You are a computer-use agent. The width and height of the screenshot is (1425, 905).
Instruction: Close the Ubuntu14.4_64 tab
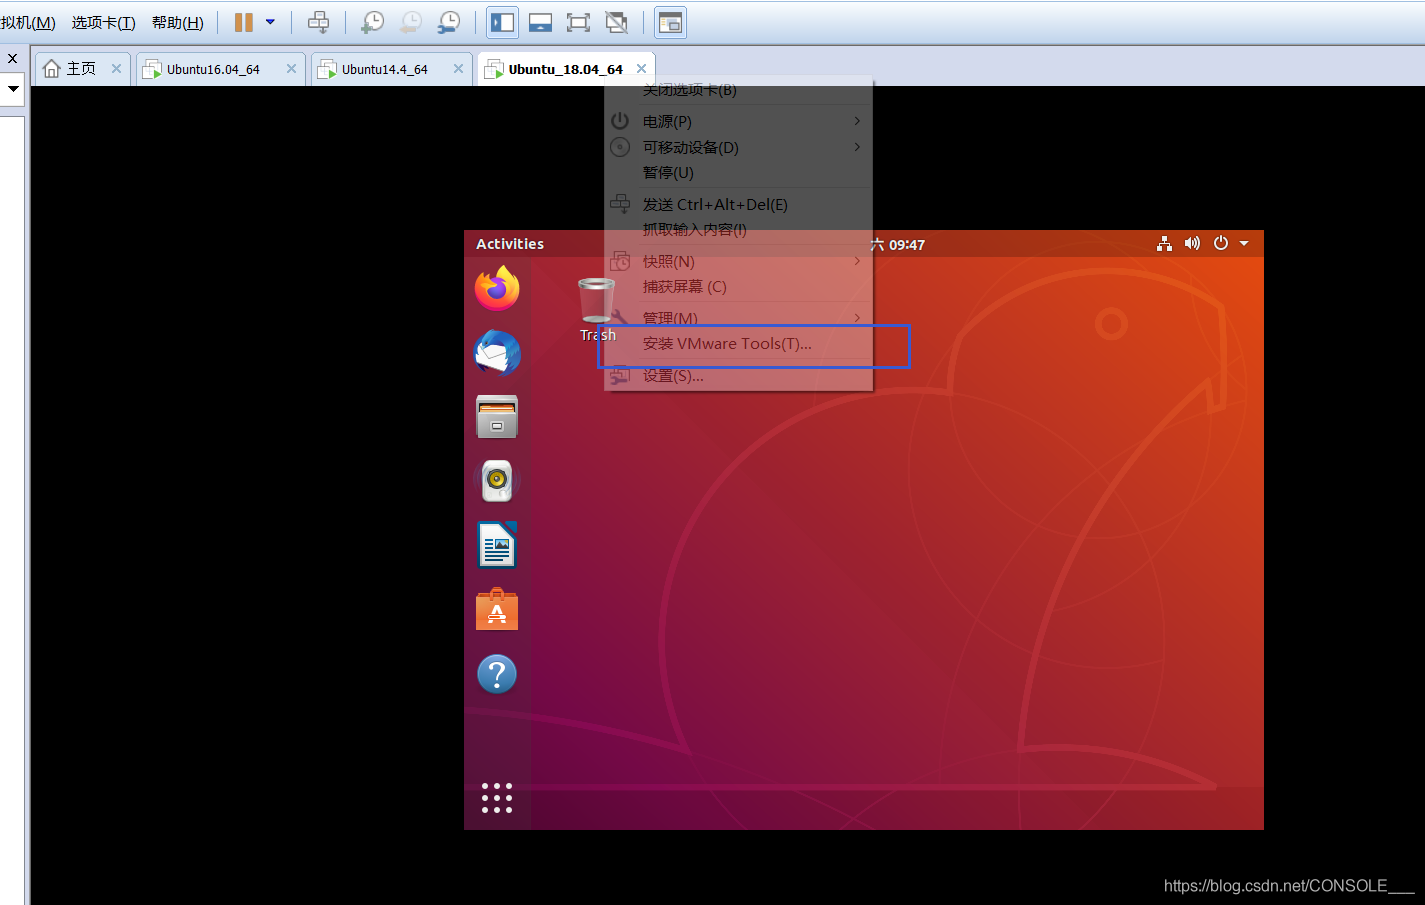click(458, 69)
